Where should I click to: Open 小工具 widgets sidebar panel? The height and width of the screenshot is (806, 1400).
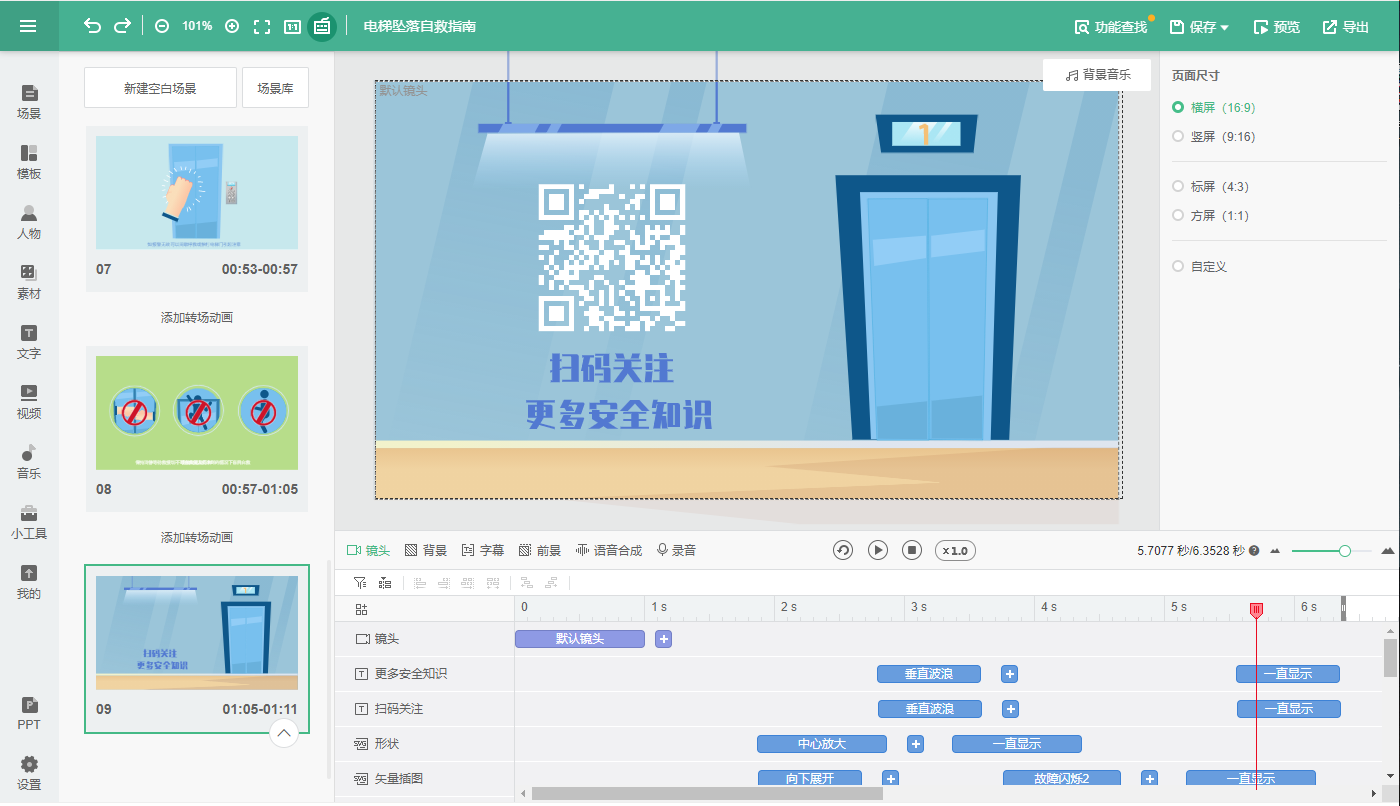click(29, 522)
